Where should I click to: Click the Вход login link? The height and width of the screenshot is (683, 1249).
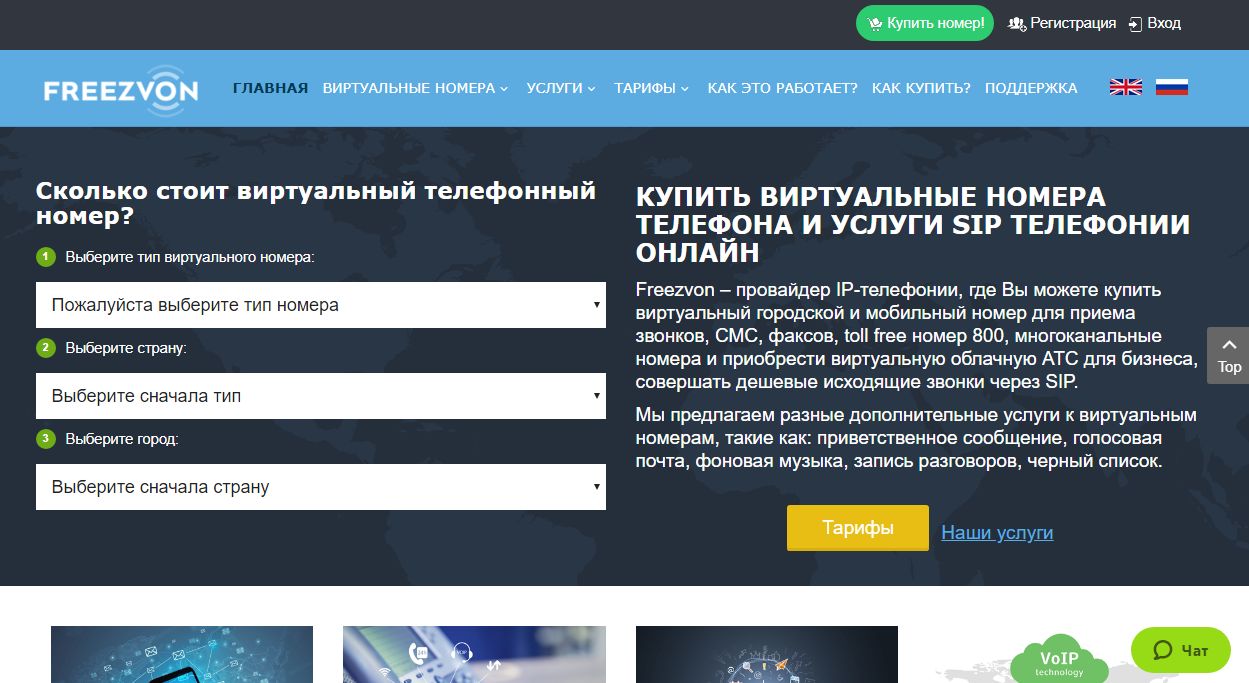point(1155,23)
